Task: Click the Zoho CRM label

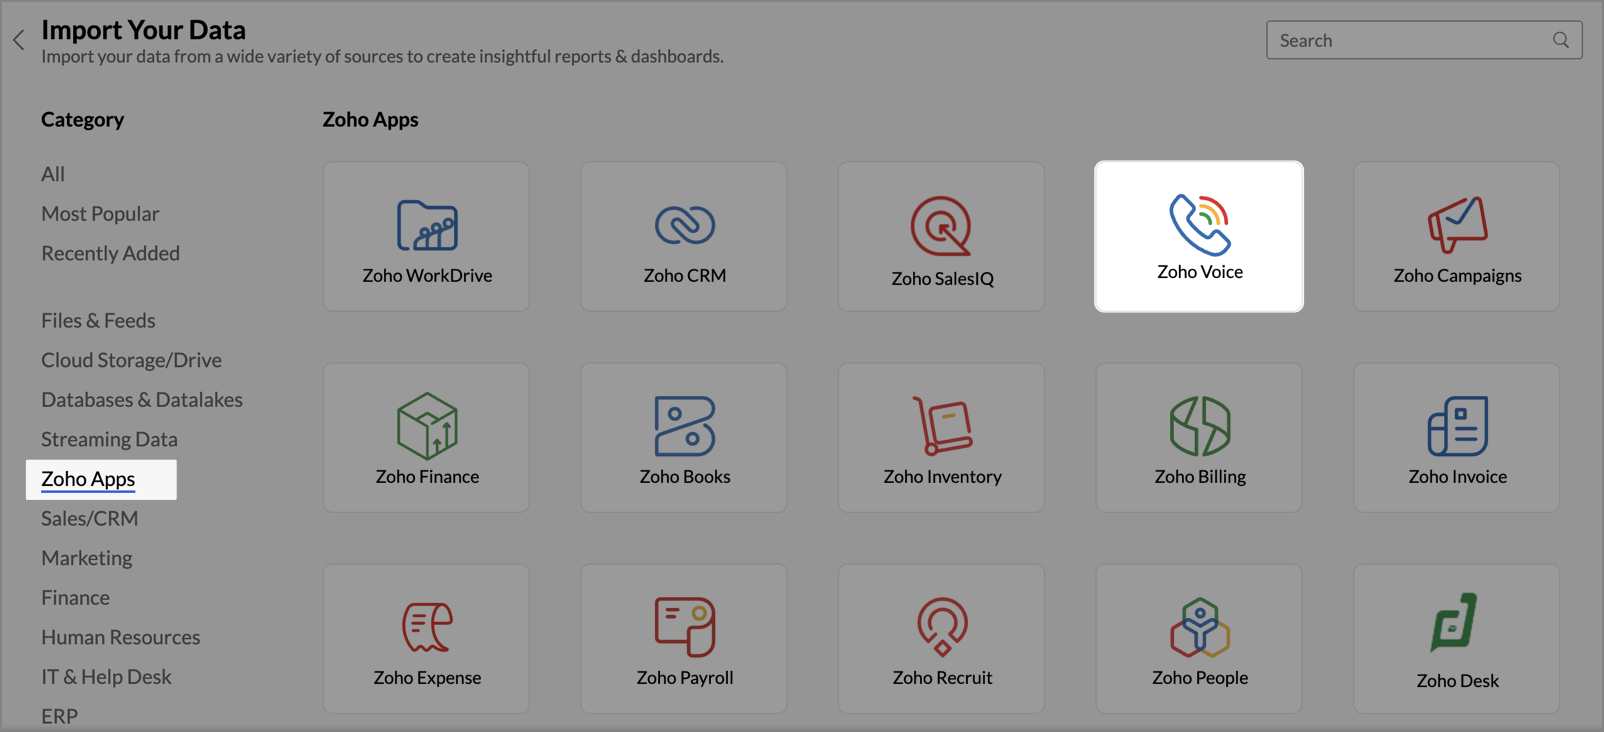Action: click(685, 275)
